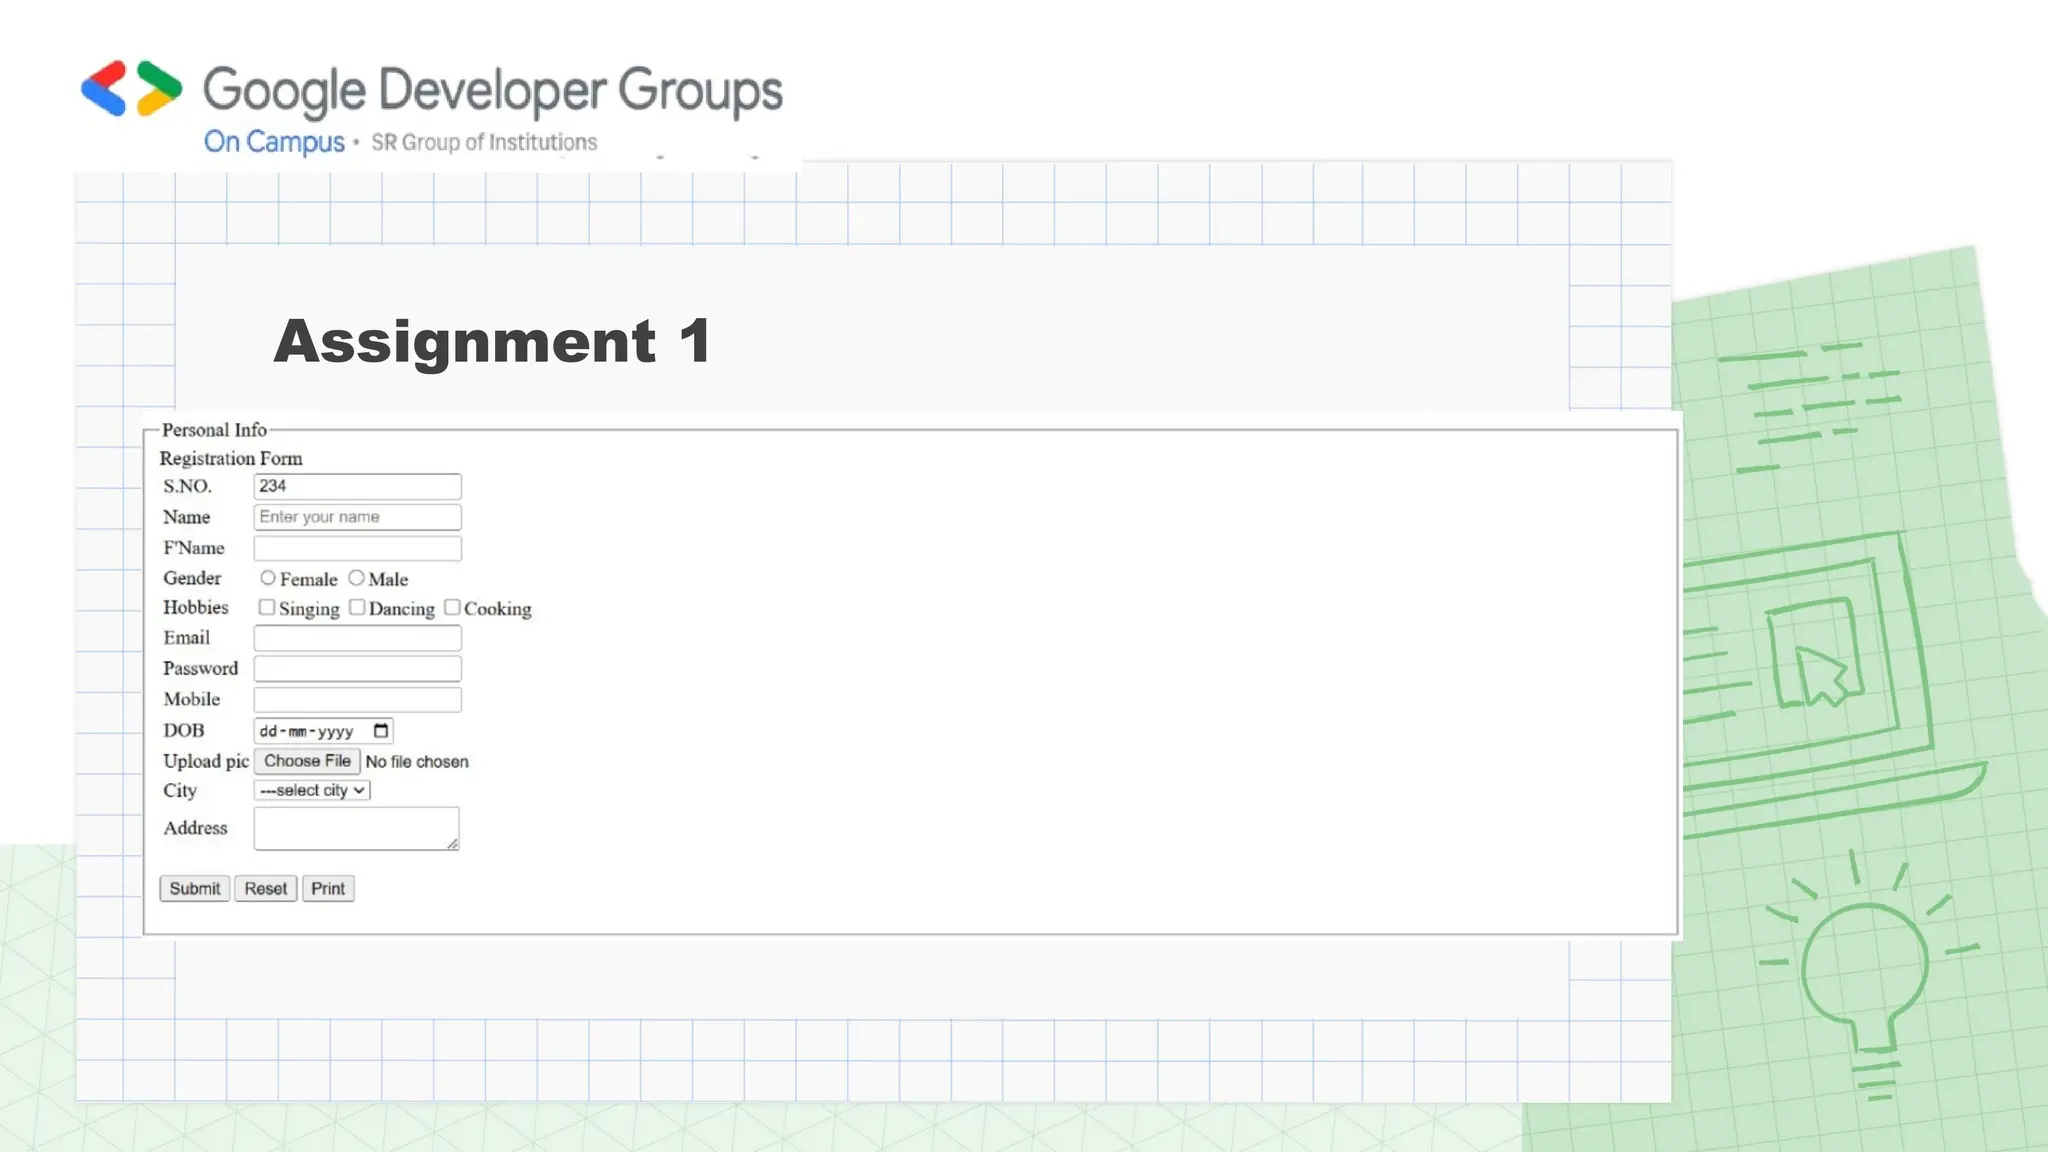Focus the S.NO. field containing 234
Image resolution: width=2048 pixels, height=1152 pixels.
[x=357, y=487]
